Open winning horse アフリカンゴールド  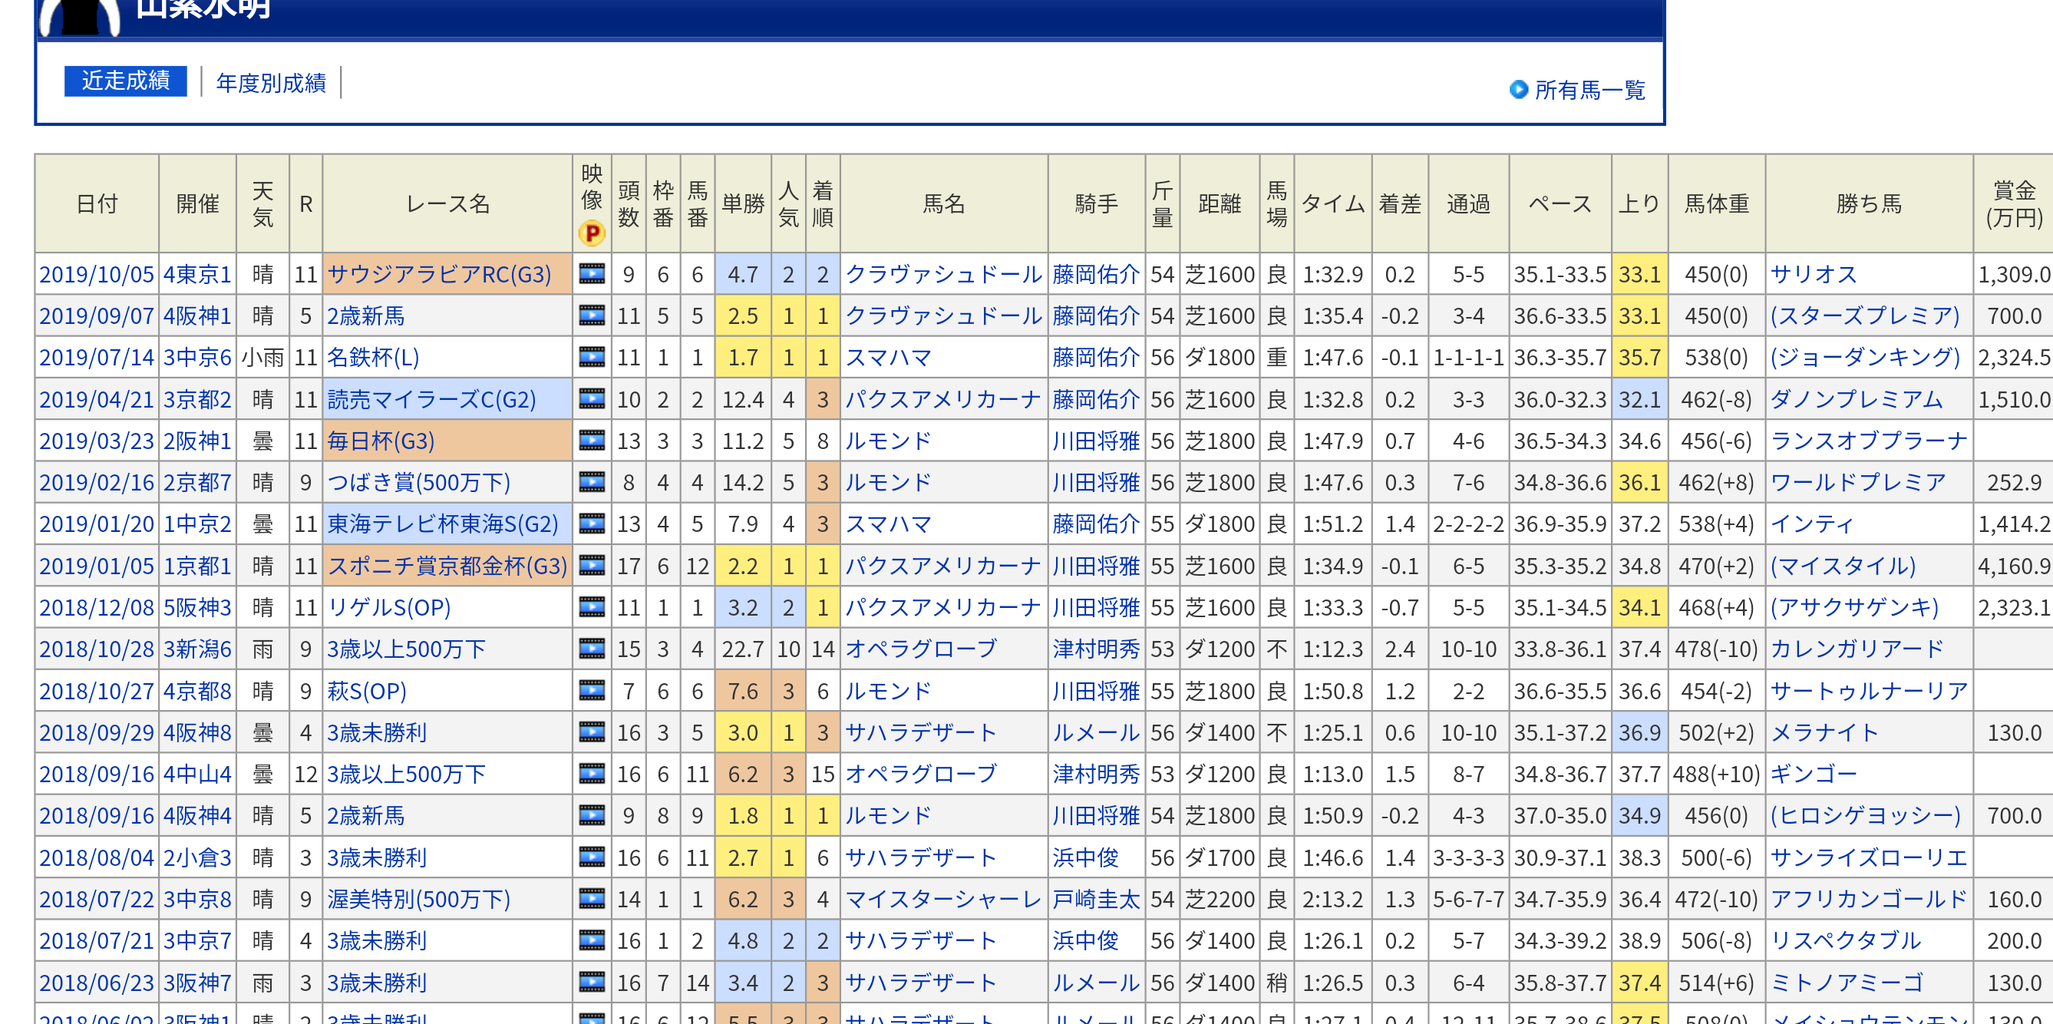(1869, 899)
